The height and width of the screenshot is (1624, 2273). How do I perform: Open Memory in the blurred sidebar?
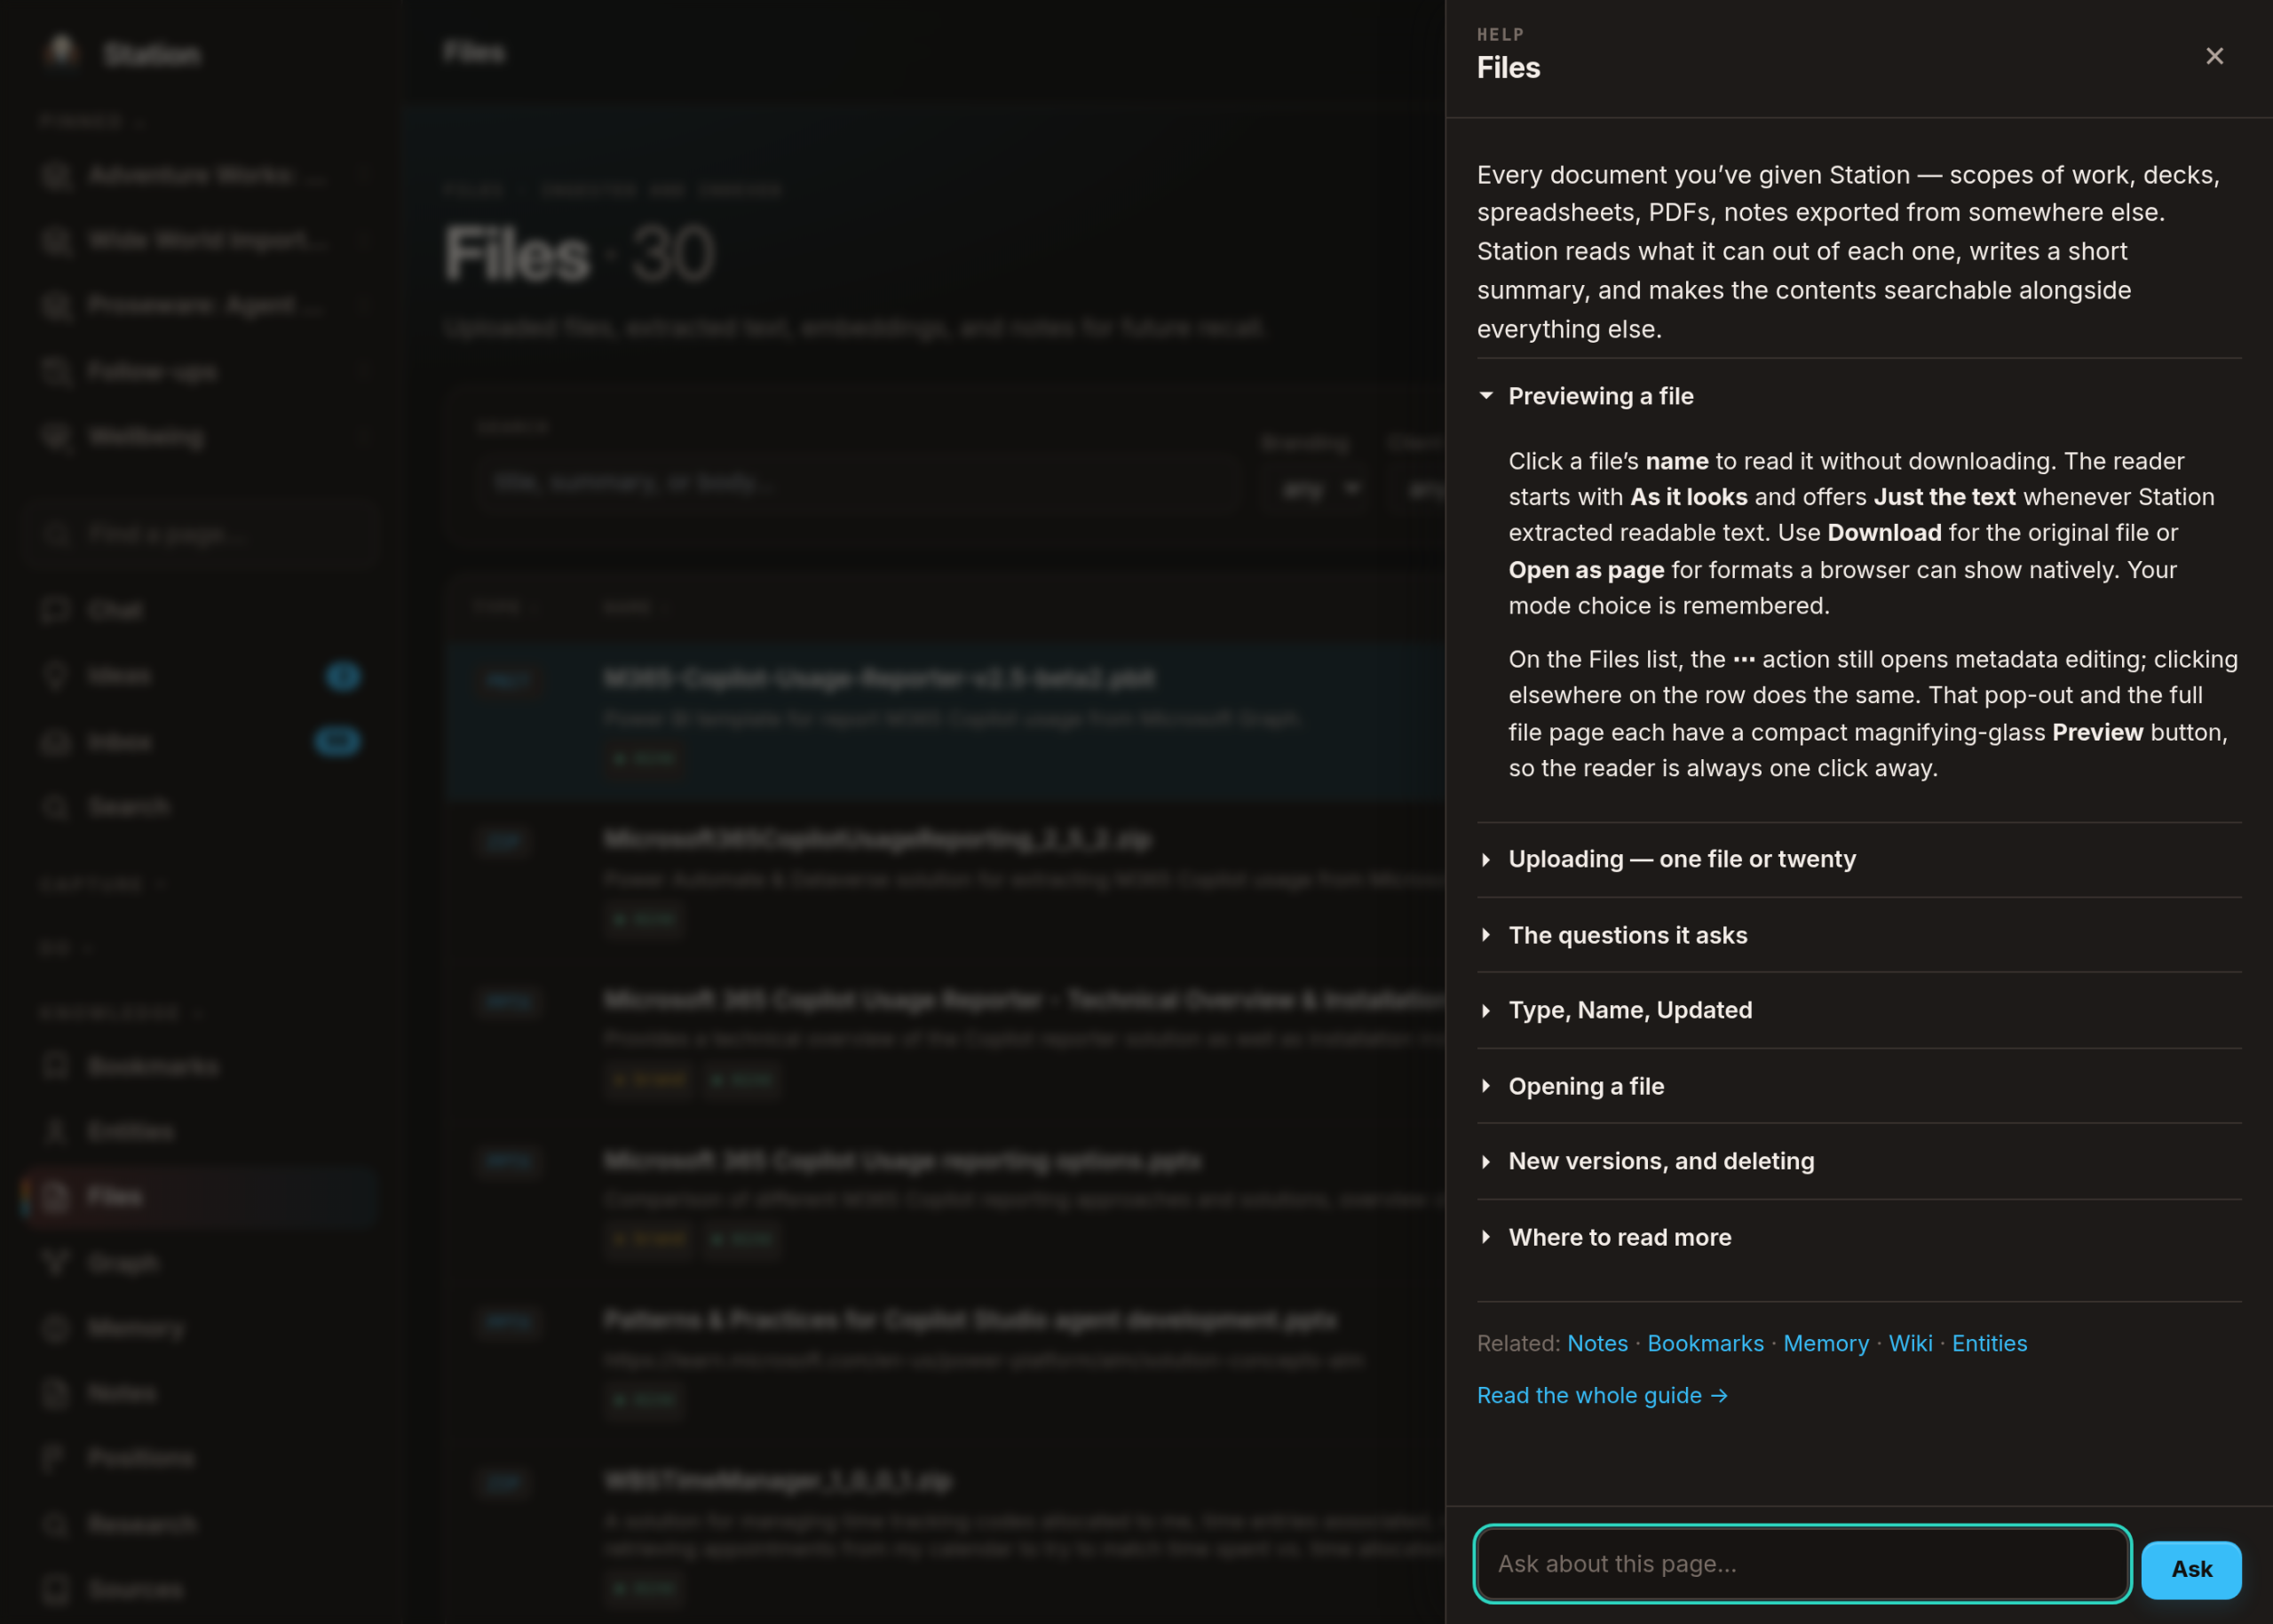coord(200,1328)
